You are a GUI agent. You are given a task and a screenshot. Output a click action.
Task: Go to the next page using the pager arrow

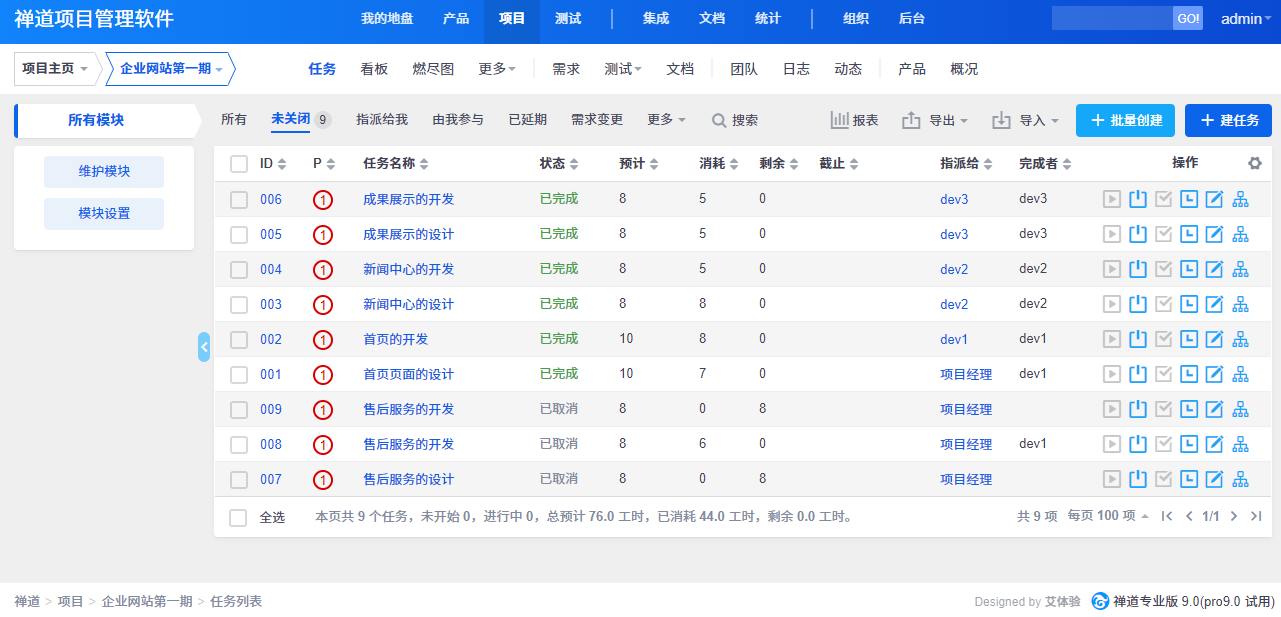[x=1234, y=516]
